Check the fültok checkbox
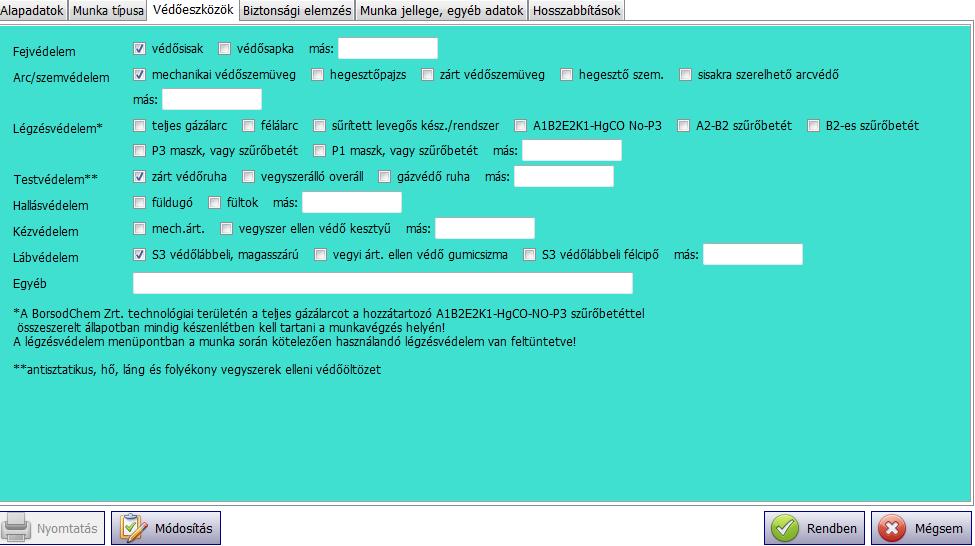 pos(215,203)
